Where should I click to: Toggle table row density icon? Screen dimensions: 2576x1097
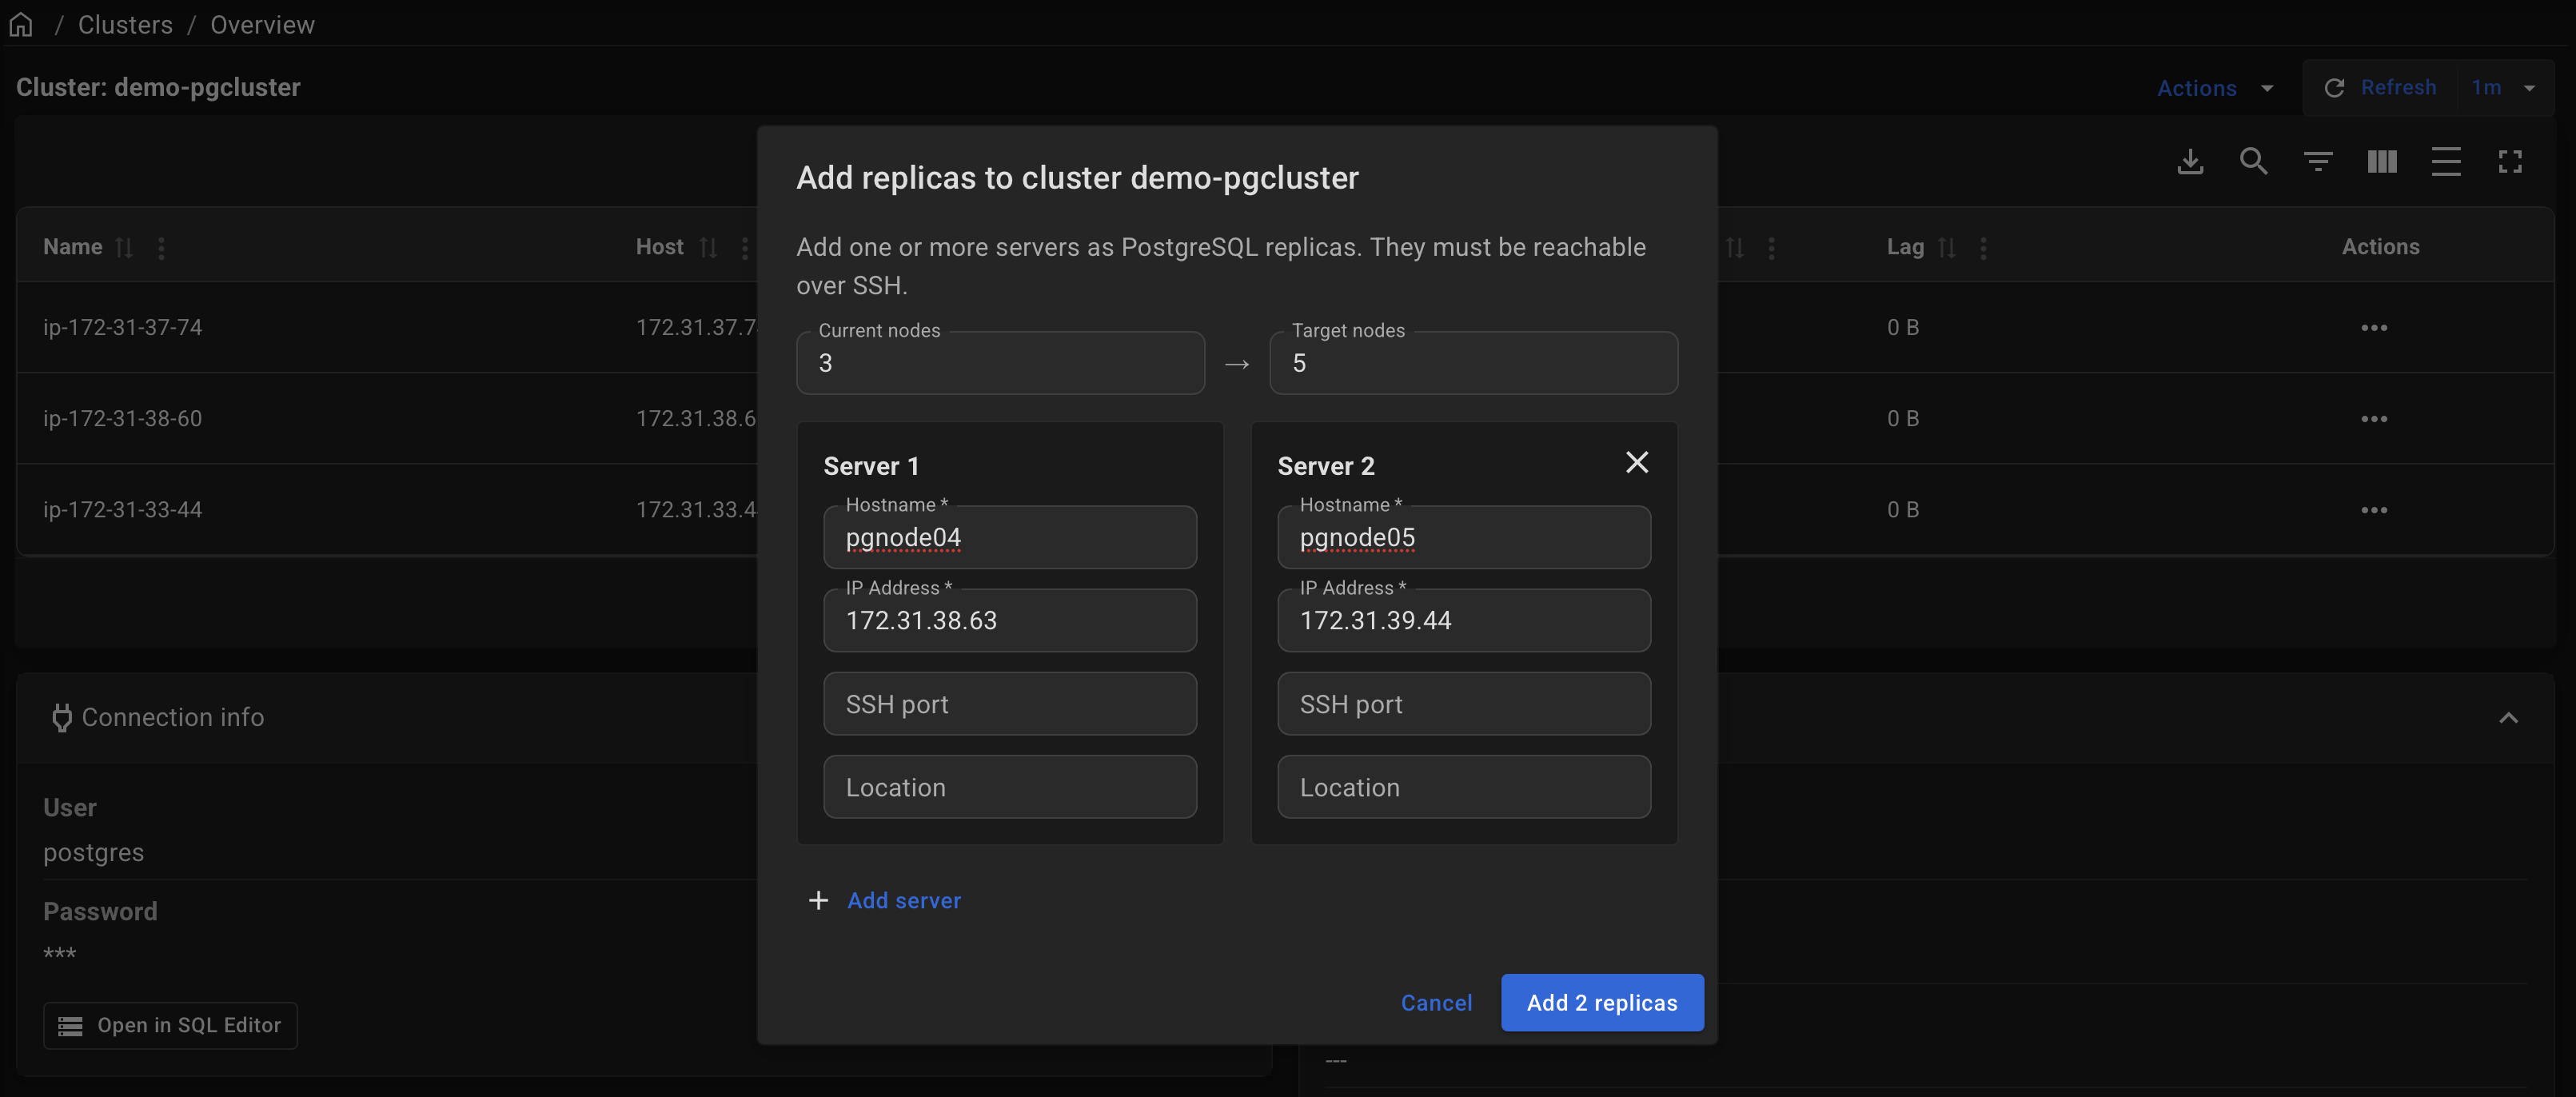coord(2446,161)
